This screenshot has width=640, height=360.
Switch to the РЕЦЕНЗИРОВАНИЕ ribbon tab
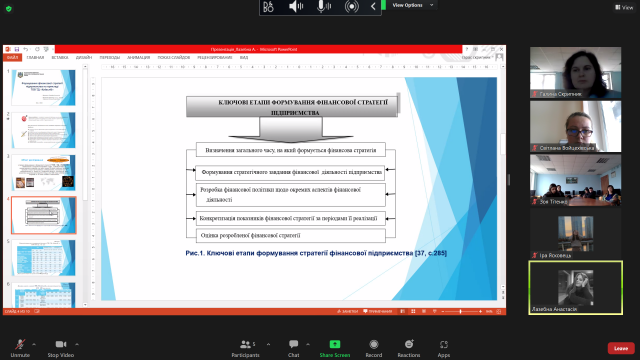pos(215,58)
